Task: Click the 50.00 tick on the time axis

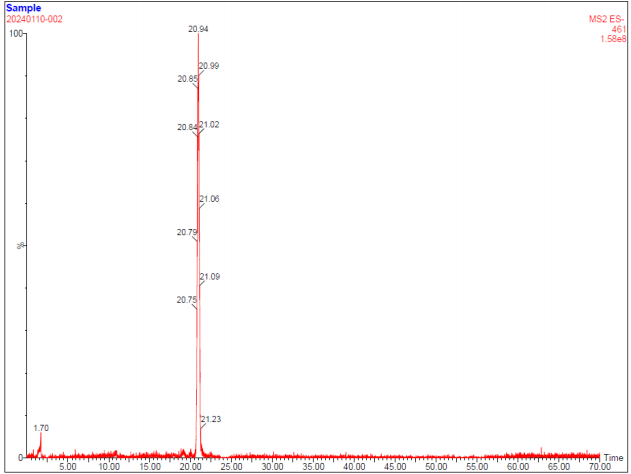Action: click(x=436, y=467)
